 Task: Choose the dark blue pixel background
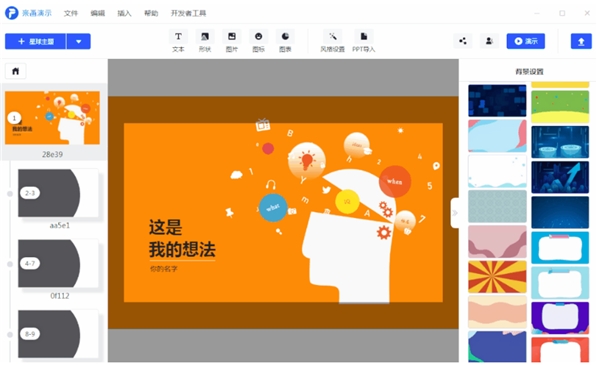click(497, 101)
